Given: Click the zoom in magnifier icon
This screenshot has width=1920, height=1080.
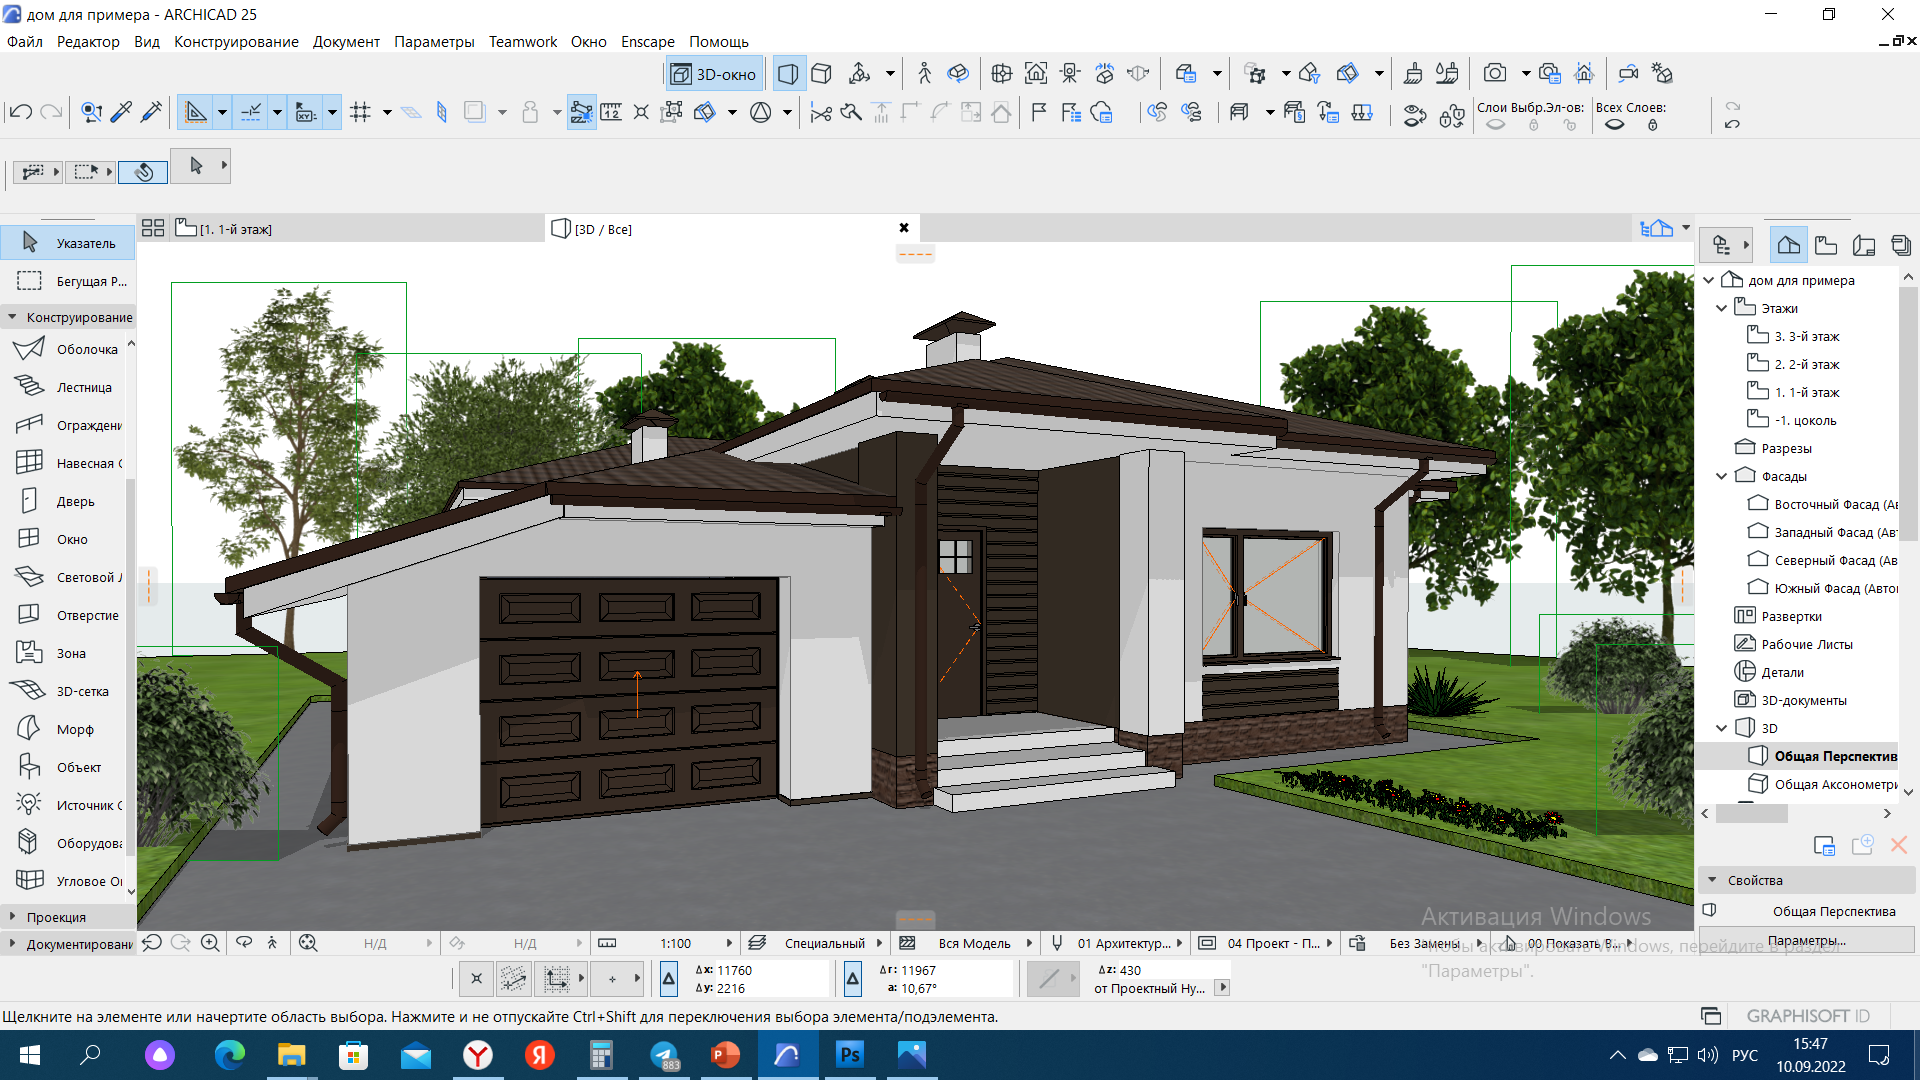Looking at the screenshot, I should [x=210, y=943].
